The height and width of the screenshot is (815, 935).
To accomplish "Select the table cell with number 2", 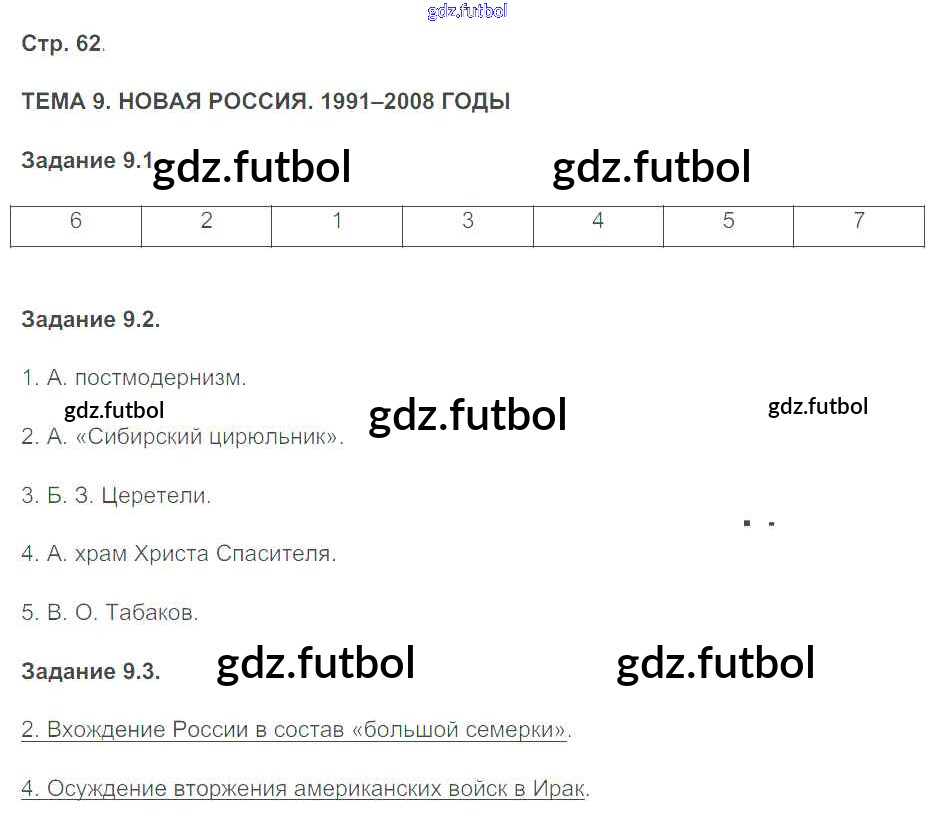I will (x=206, y=222).
